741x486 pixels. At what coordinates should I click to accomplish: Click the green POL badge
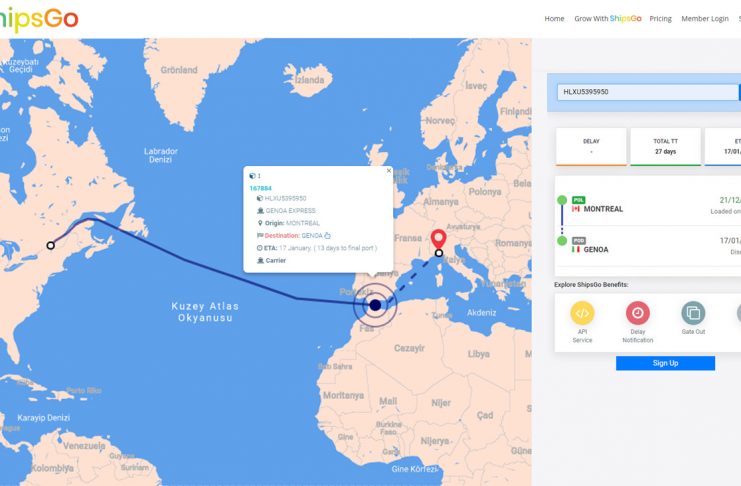coord(578,200)
